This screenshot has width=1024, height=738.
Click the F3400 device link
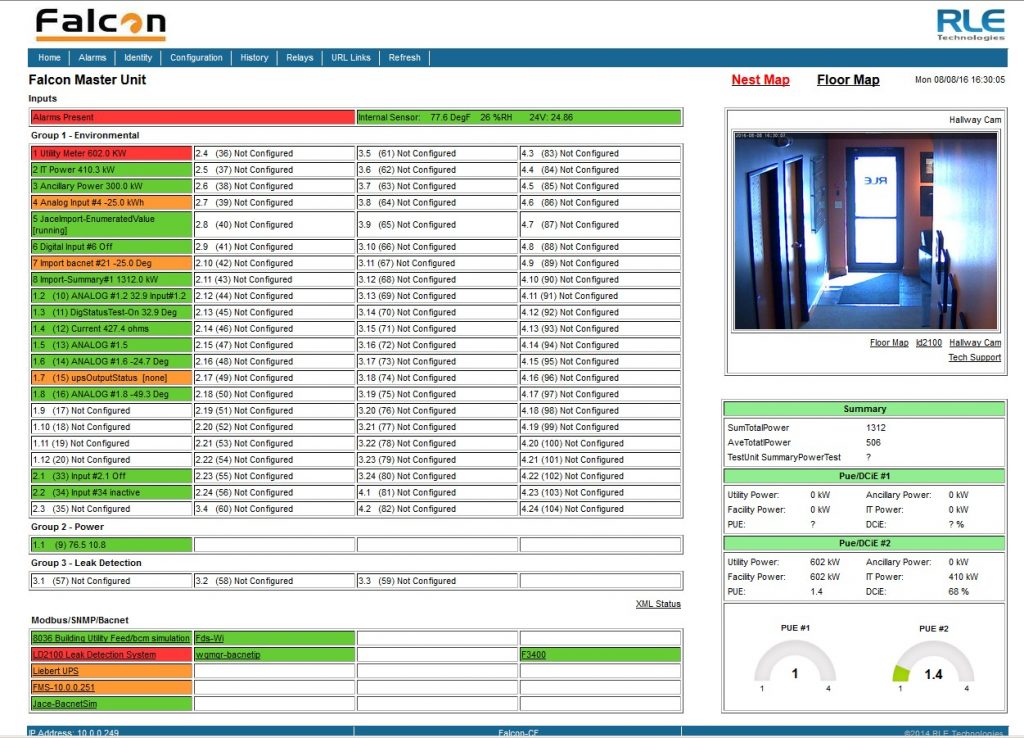535,655
